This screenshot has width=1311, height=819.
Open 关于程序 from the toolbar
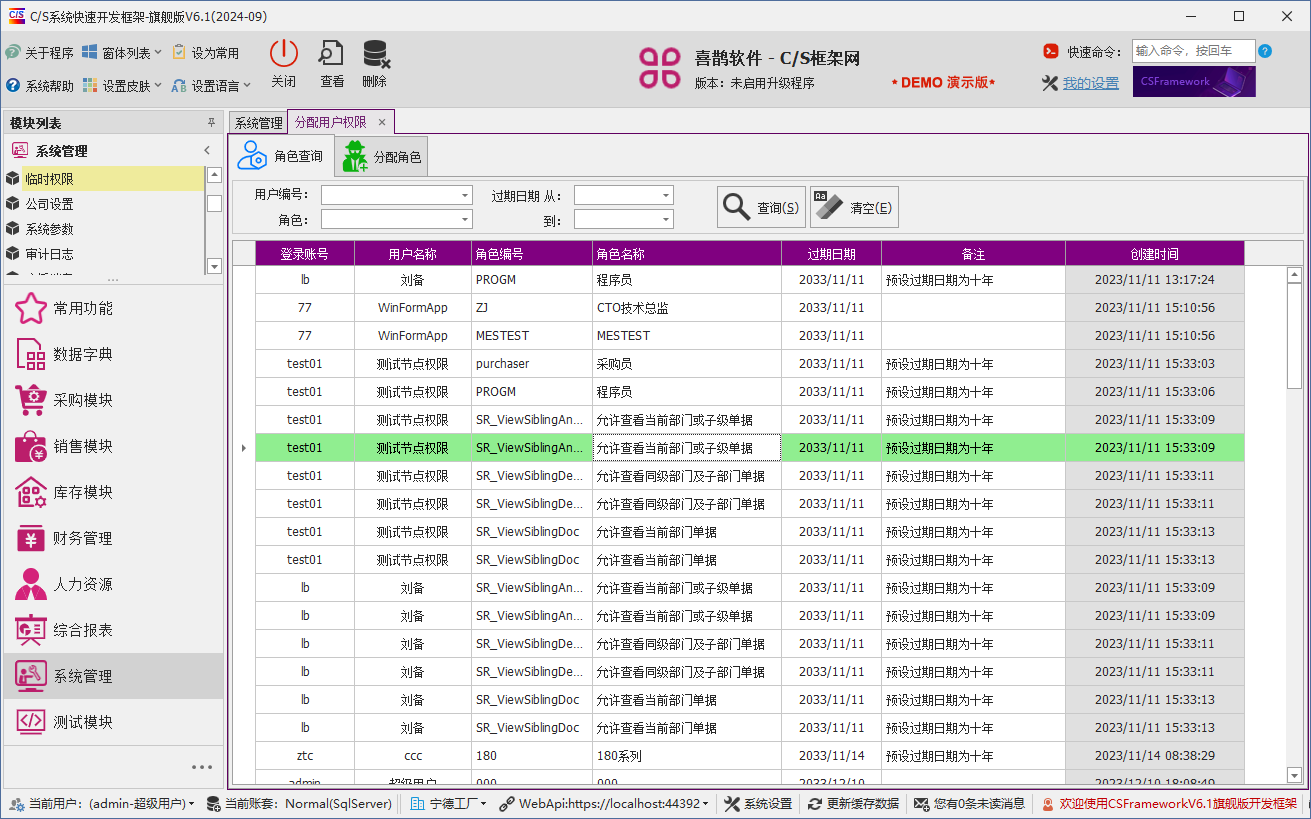(39, 53)
